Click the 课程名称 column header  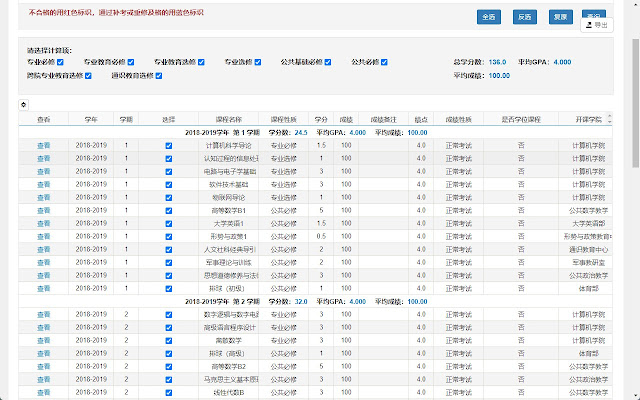pos(229,120)
